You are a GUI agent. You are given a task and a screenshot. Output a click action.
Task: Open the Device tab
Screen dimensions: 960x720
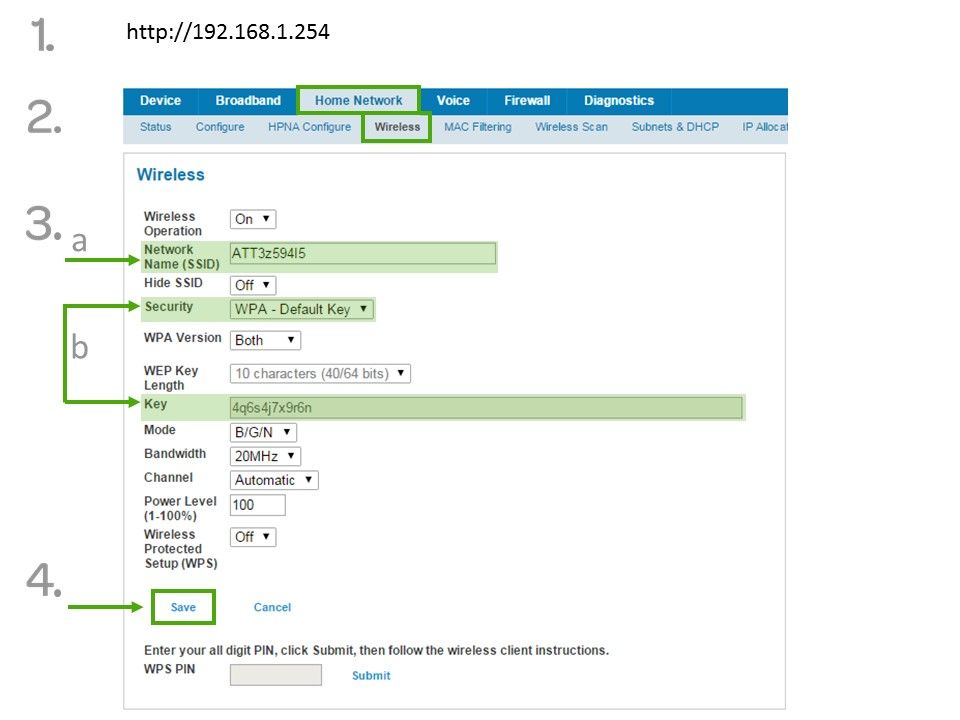[160, 101]
